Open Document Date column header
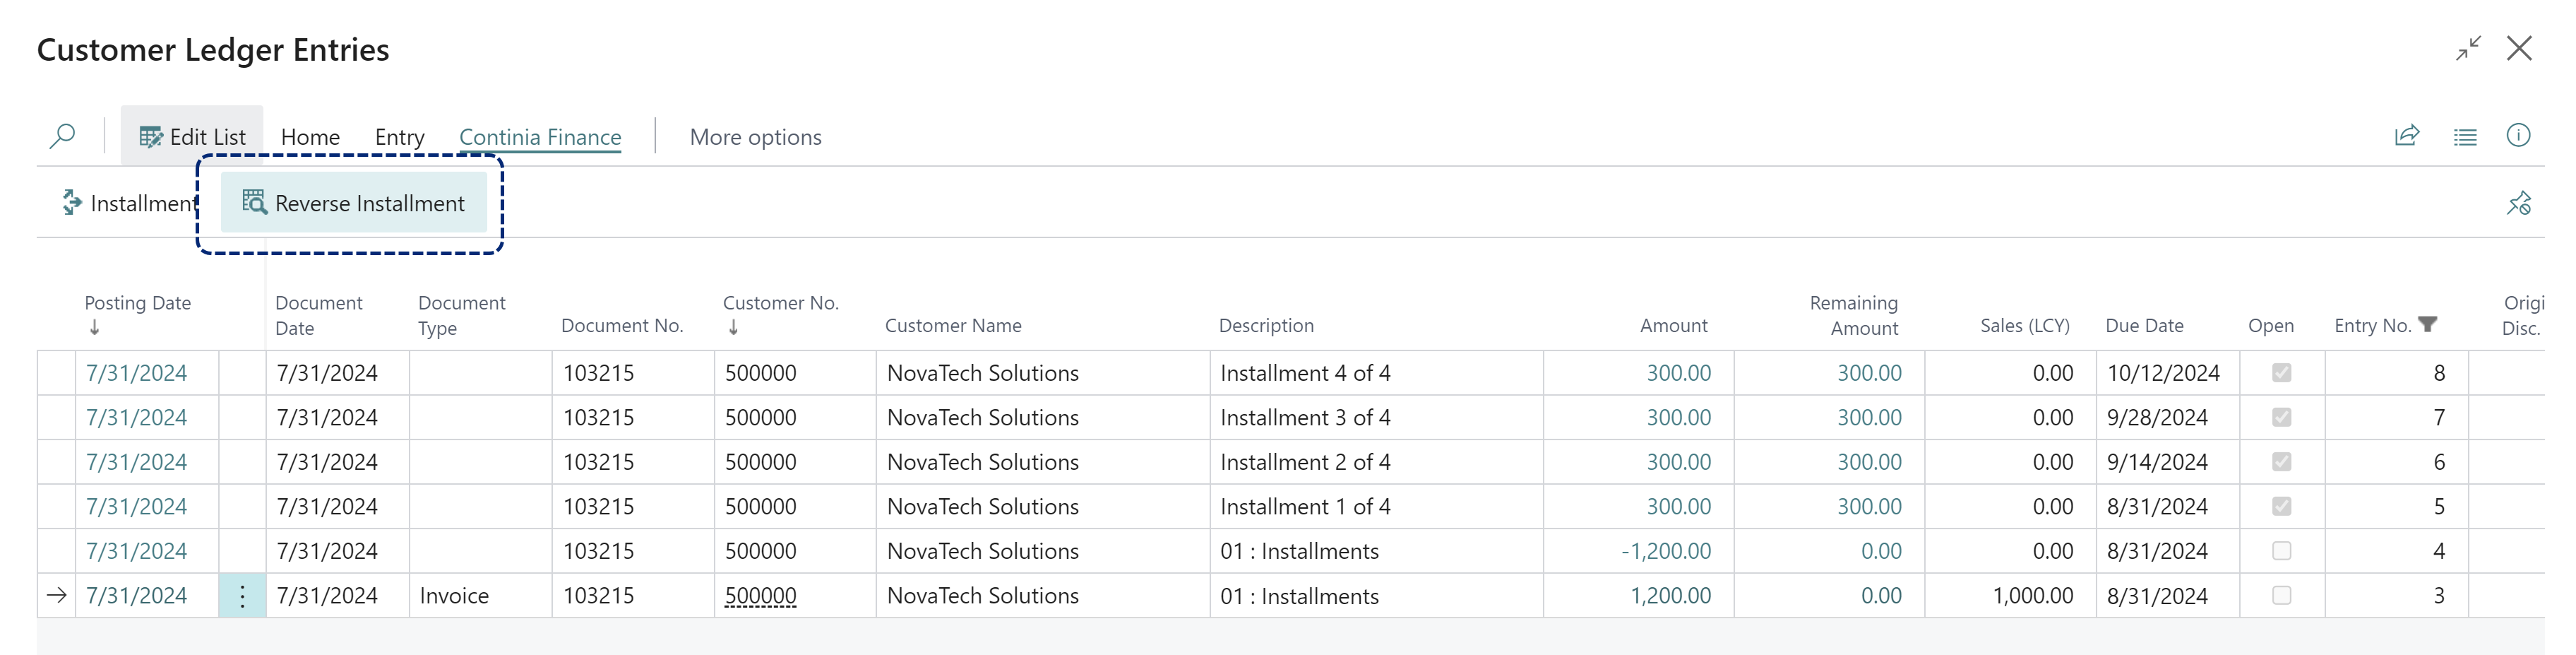Screen dimensions: 2576x655 (x=318, y=315)
